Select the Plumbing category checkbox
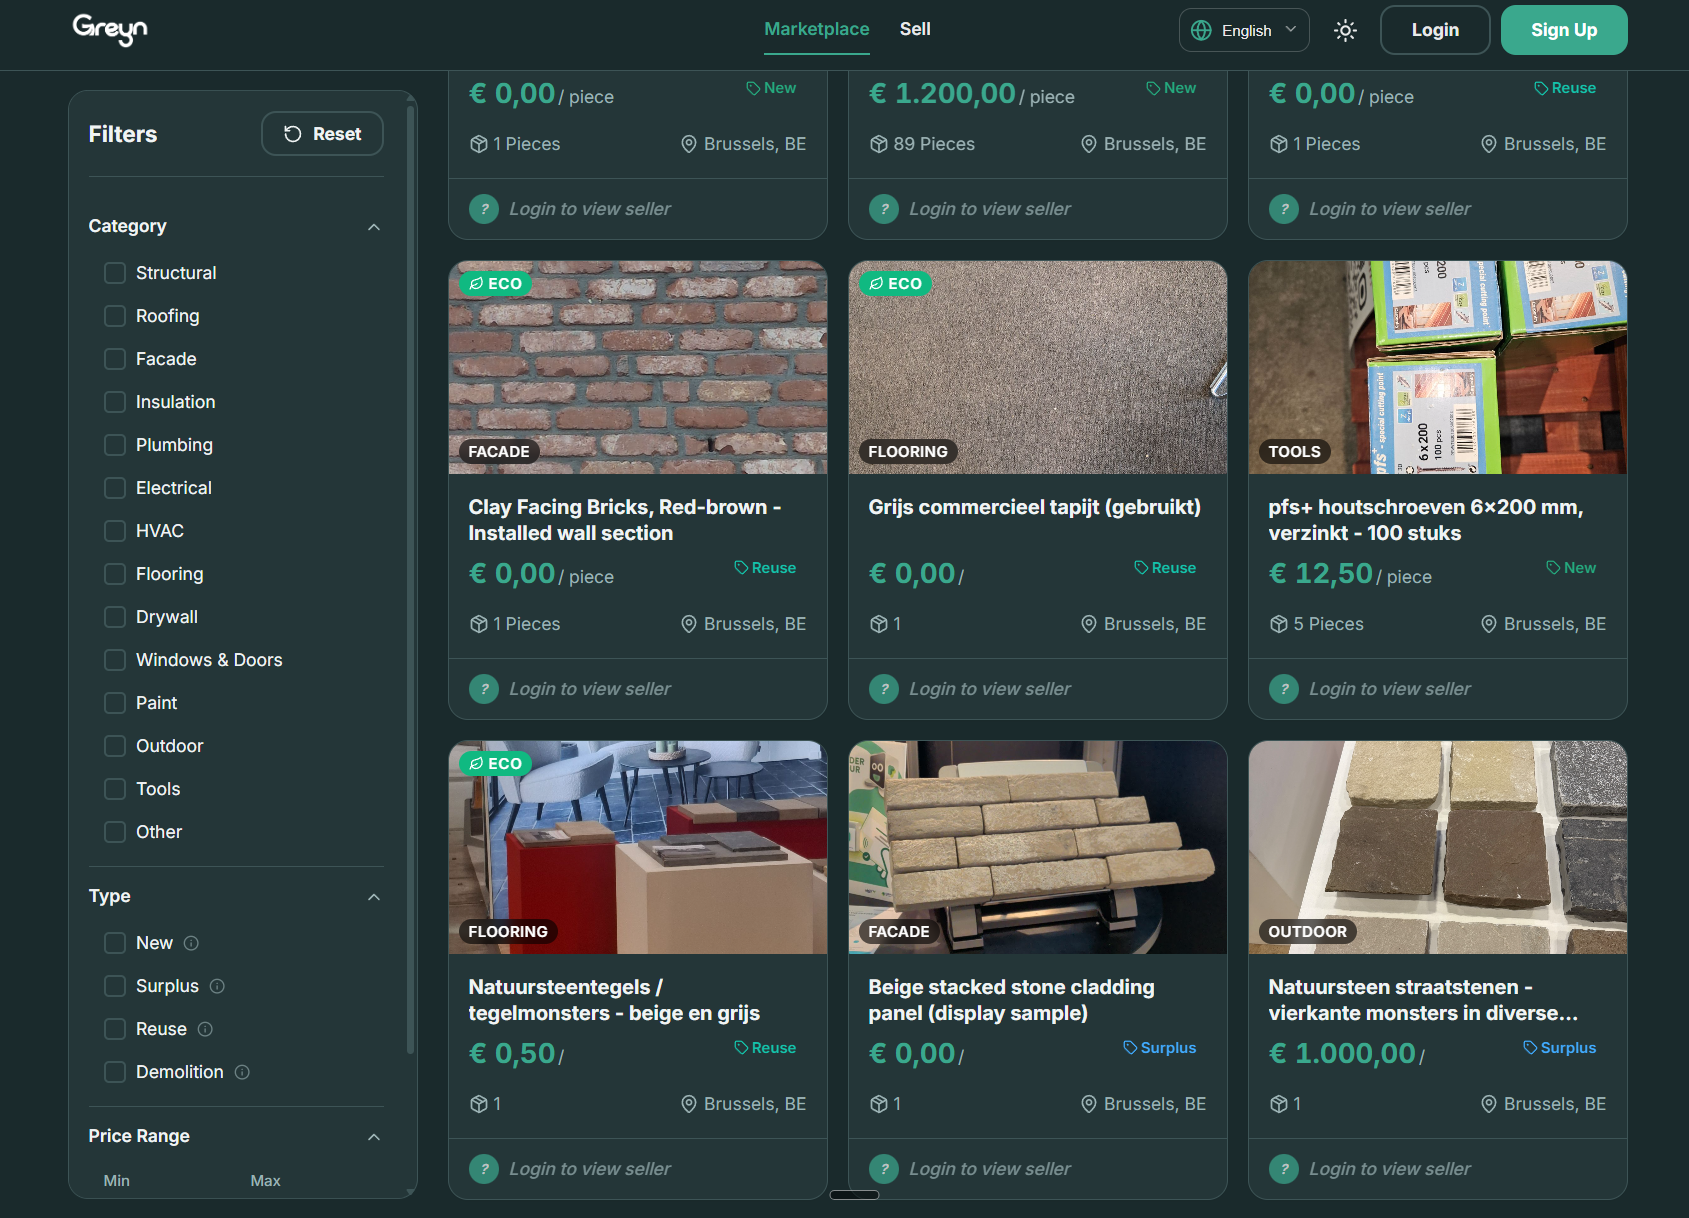Image resolution: width=1689 pixels, height=1218 pixels. [115, 445]
